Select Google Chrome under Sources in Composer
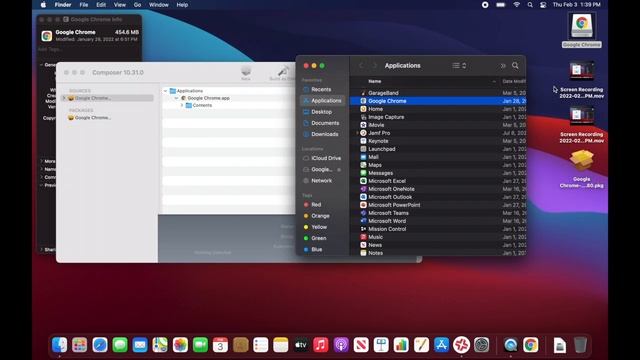 click(93, 98)
